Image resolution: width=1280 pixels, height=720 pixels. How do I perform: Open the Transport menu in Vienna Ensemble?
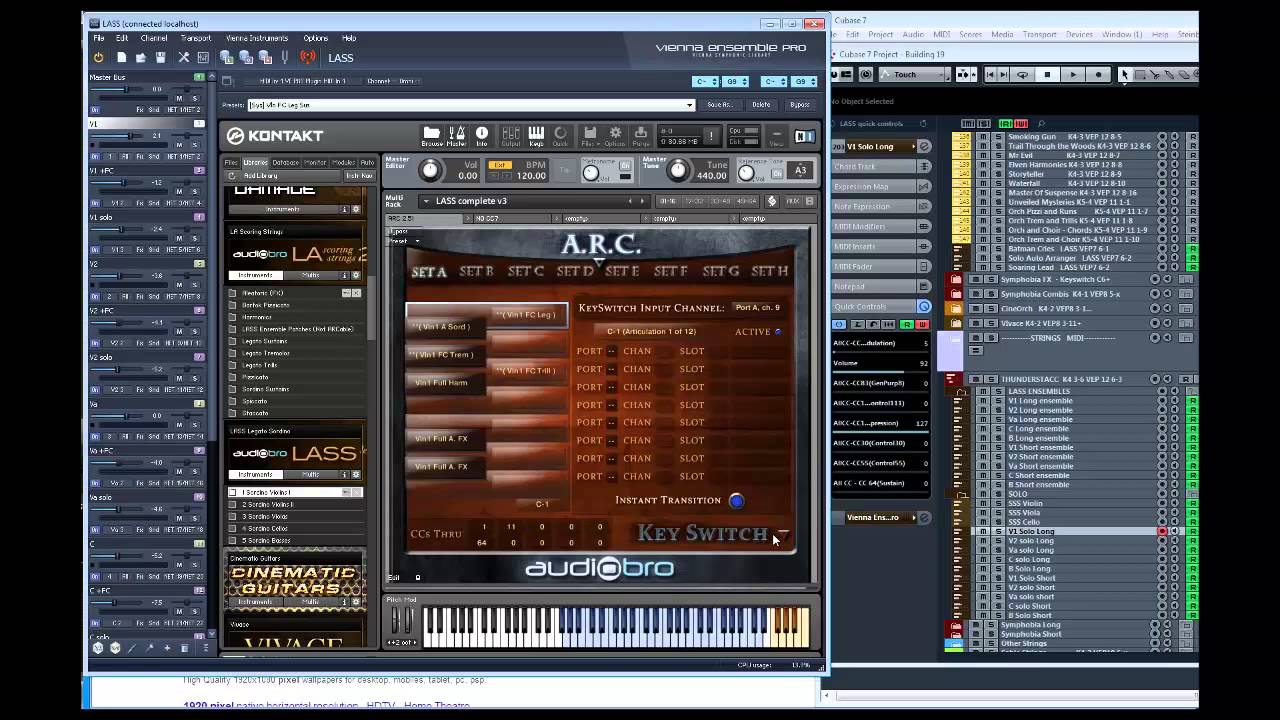[196, 38]
